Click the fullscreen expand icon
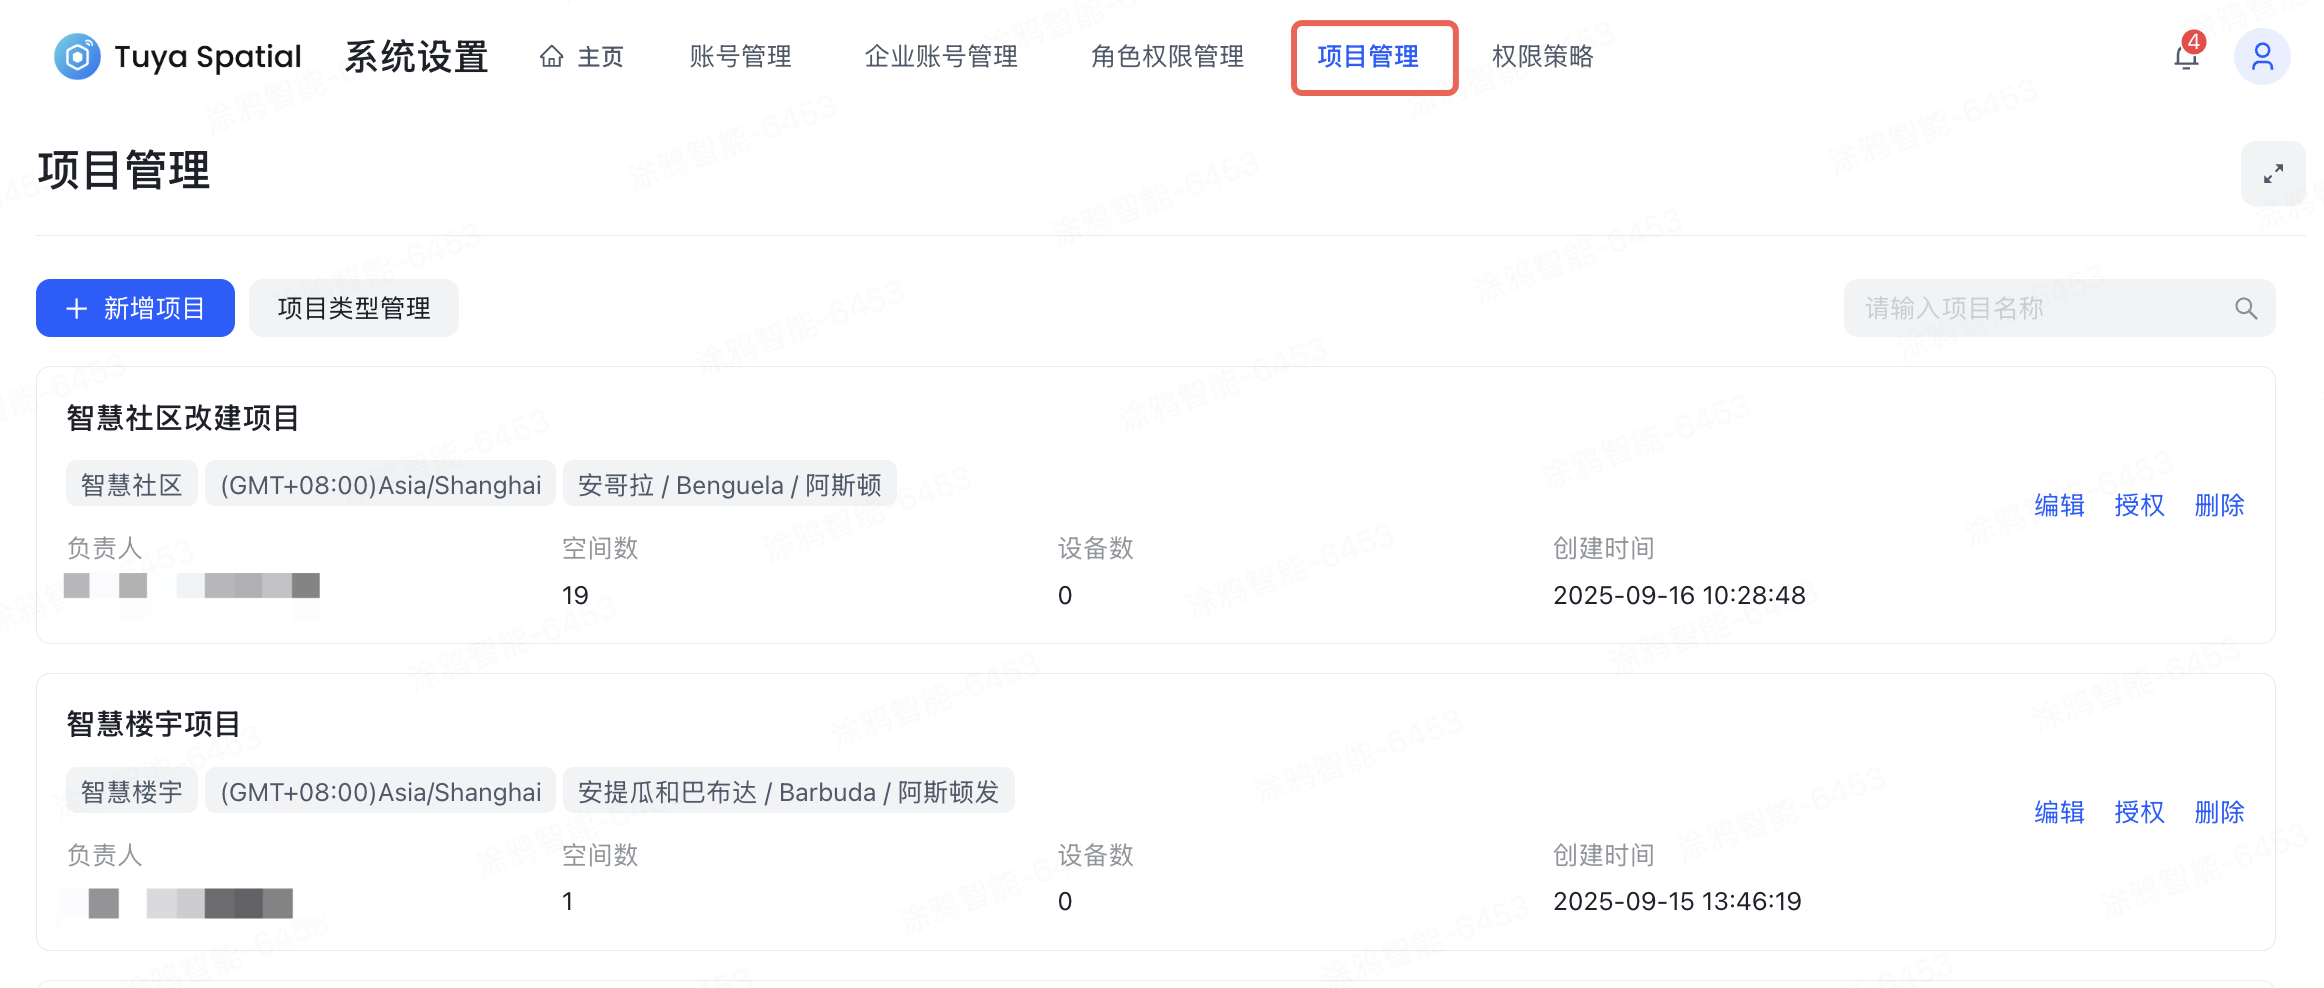The image size is (2324, 988). (x=2273, y=174)
